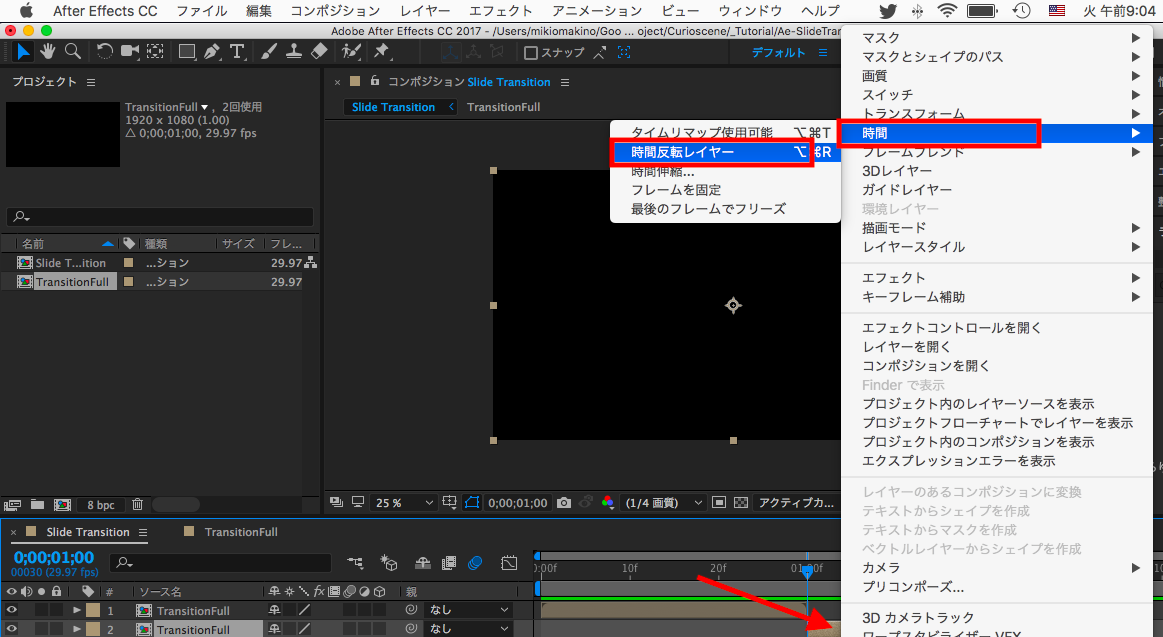
Task: Take a snapshot with camera icon
Action: (x=565, y=503)
